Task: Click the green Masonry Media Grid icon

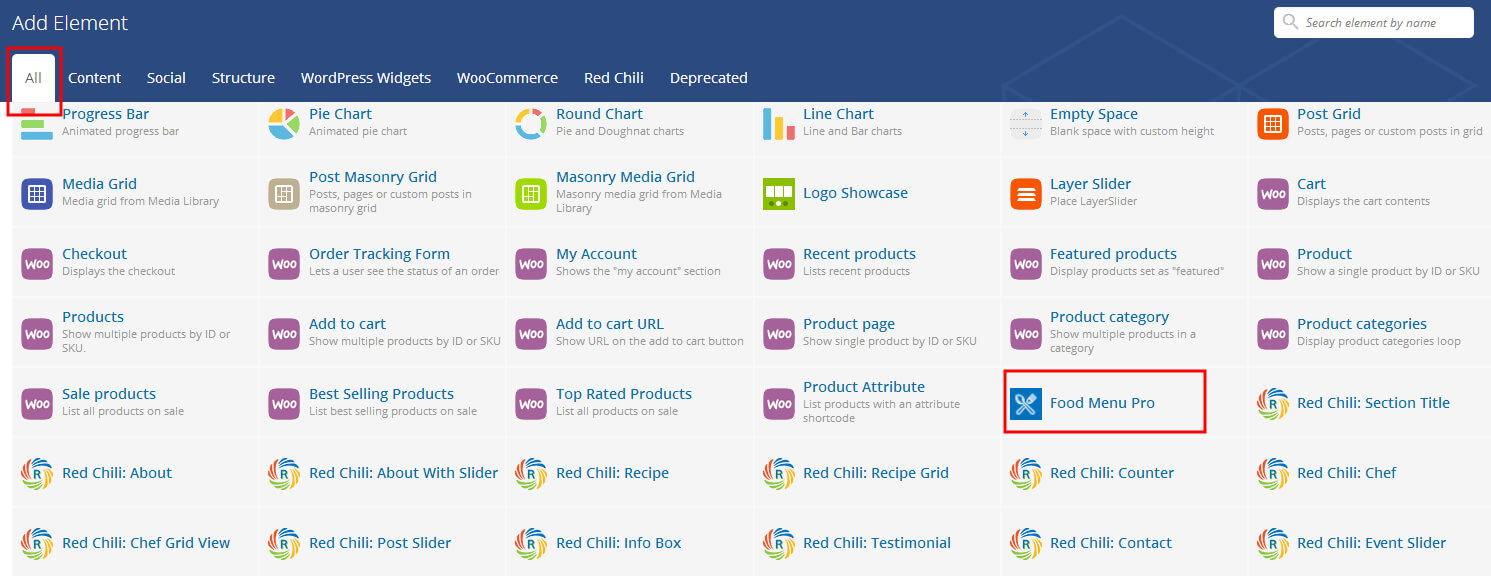Action: pyautogui.click(x=531, y=194)
